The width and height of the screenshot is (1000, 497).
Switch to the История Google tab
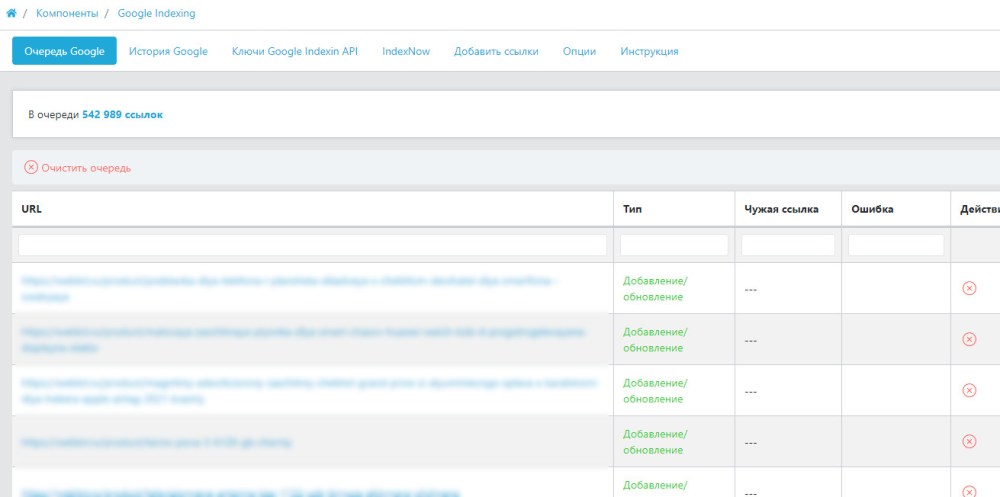click(168, 52)
